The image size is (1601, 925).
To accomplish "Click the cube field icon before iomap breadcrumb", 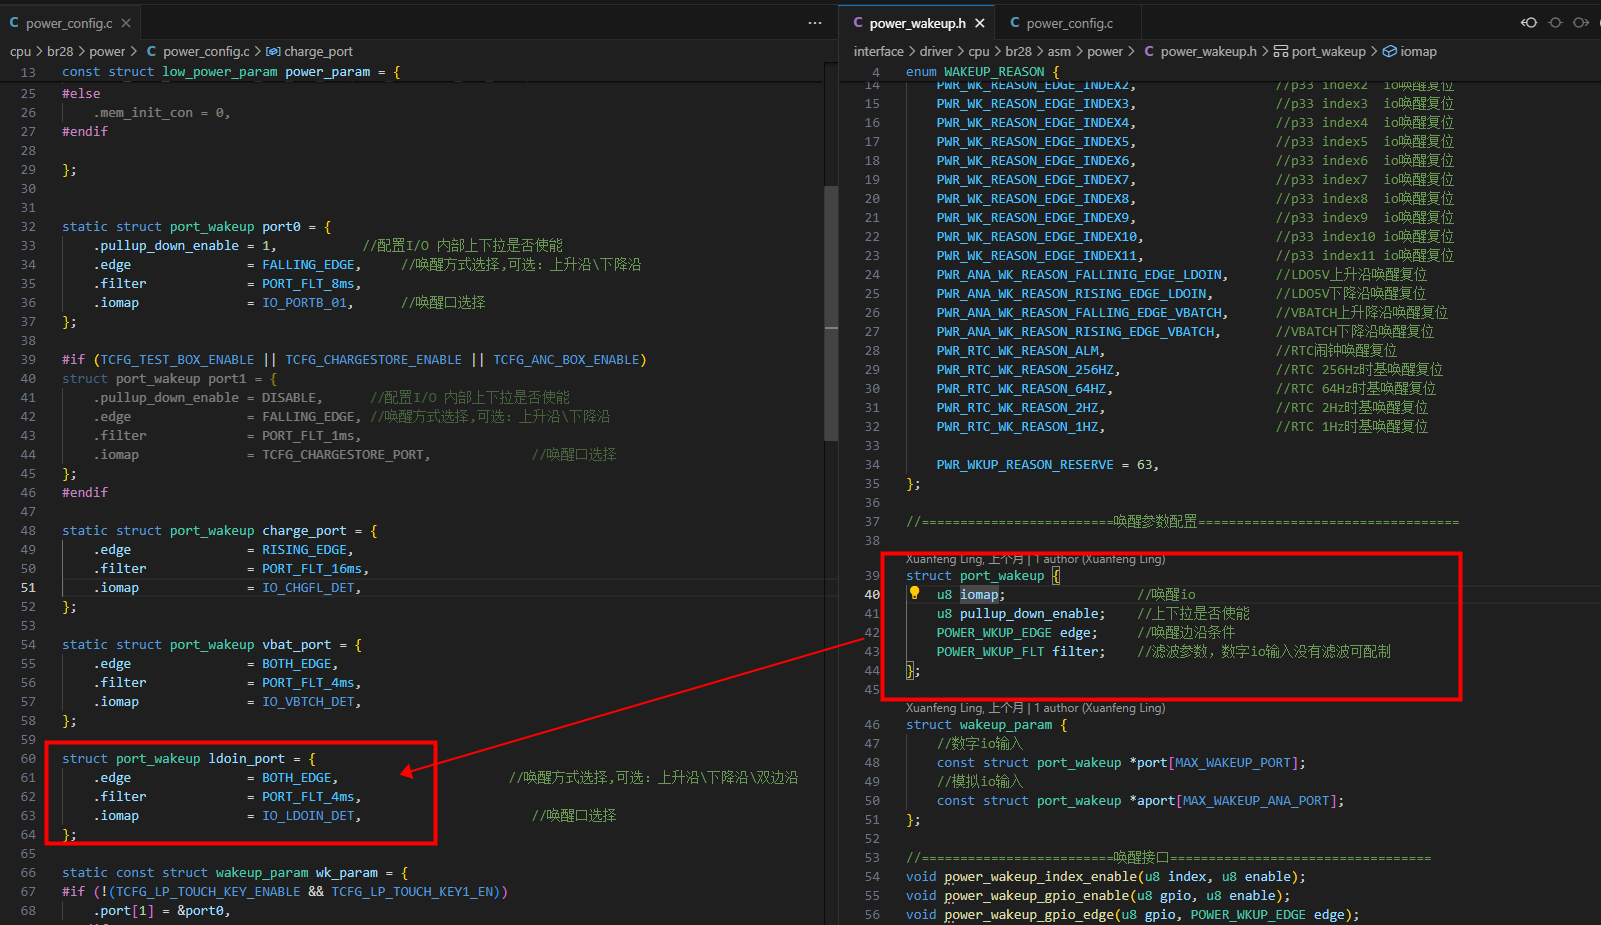I will click(1390, 51).
